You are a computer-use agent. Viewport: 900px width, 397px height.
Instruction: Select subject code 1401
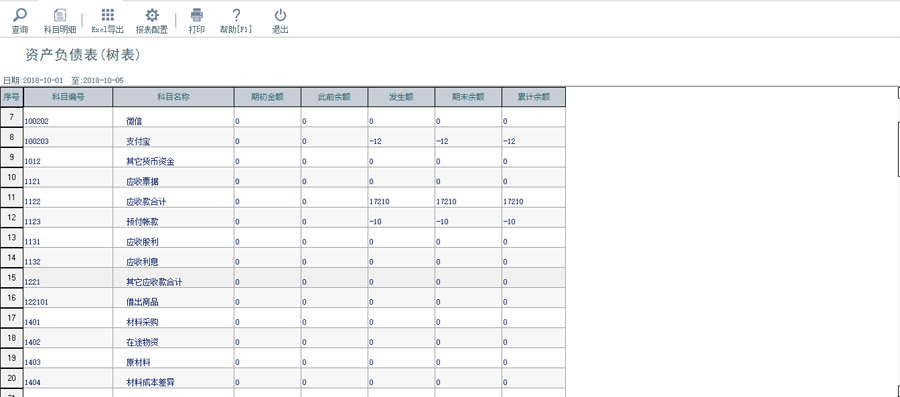(x=33, y=322)
